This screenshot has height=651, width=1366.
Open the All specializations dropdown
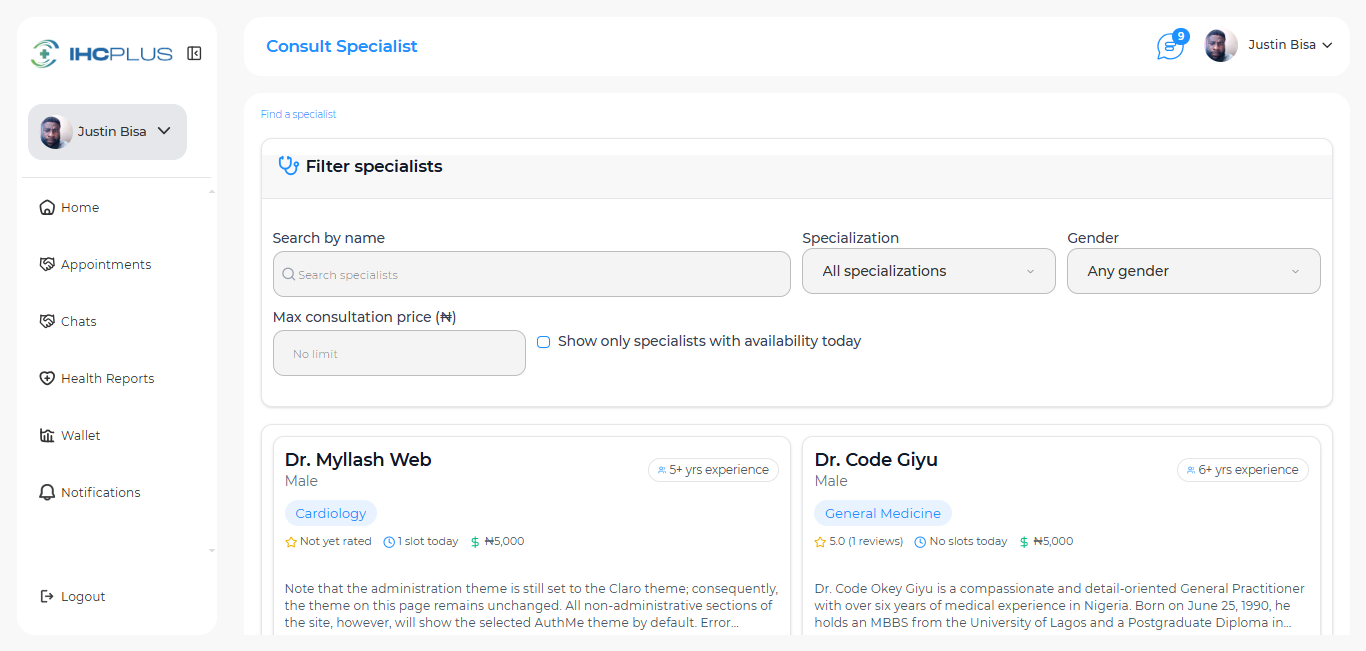928,271
